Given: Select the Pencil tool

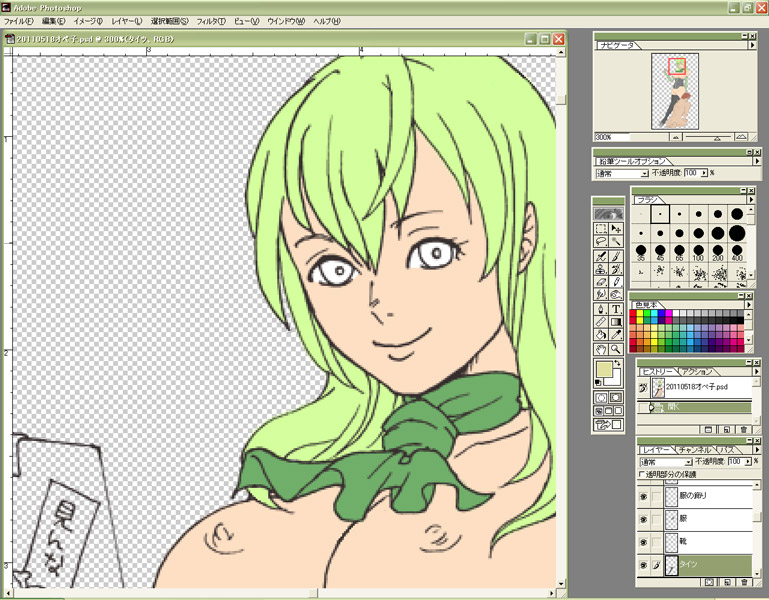Looking at the screenshot, I should (616, 282).
